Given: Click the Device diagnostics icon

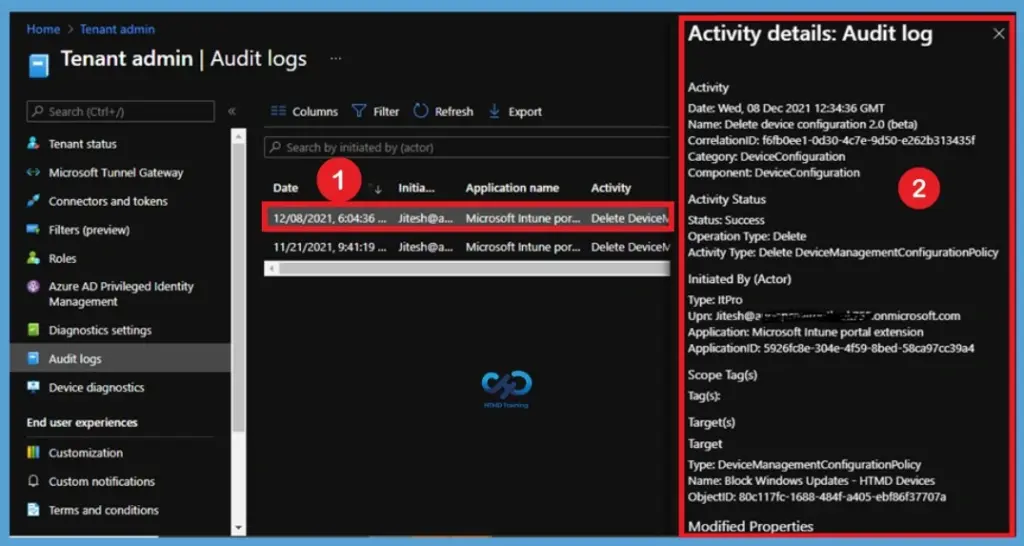Looking at the screenshot, I should pos(33,387).
